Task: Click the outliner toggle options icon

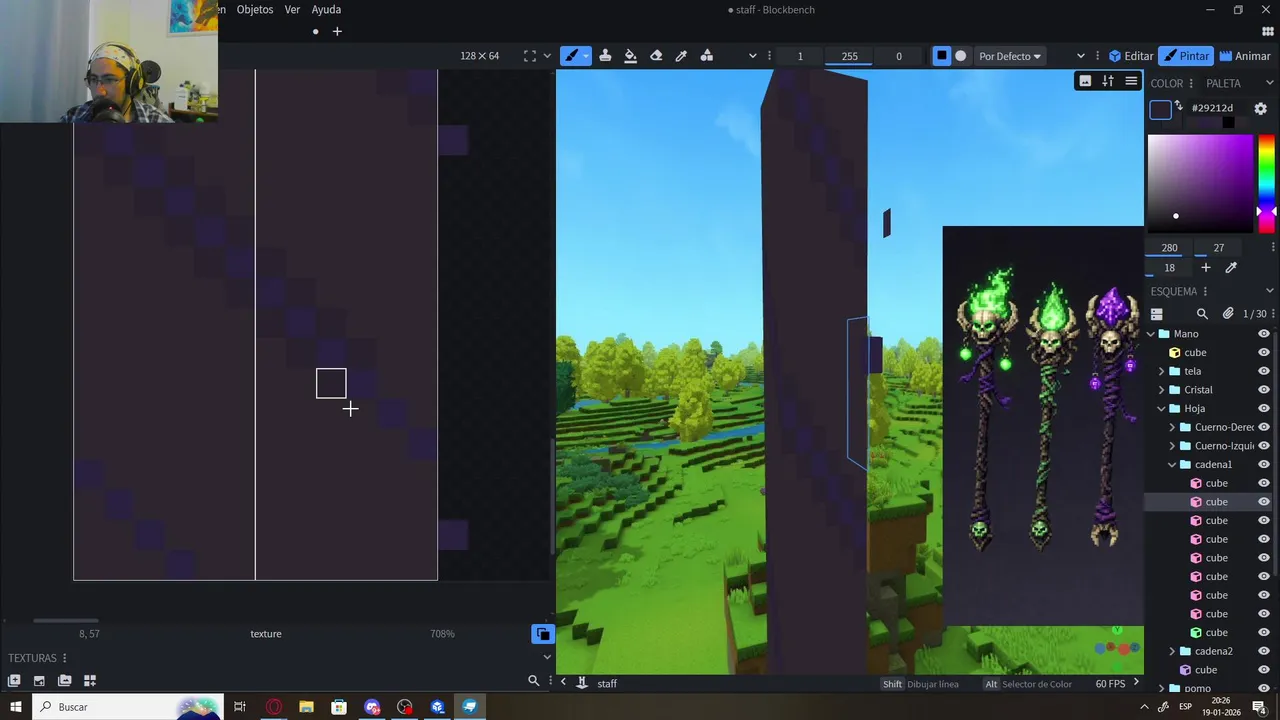Action: tap(1157, 314)
